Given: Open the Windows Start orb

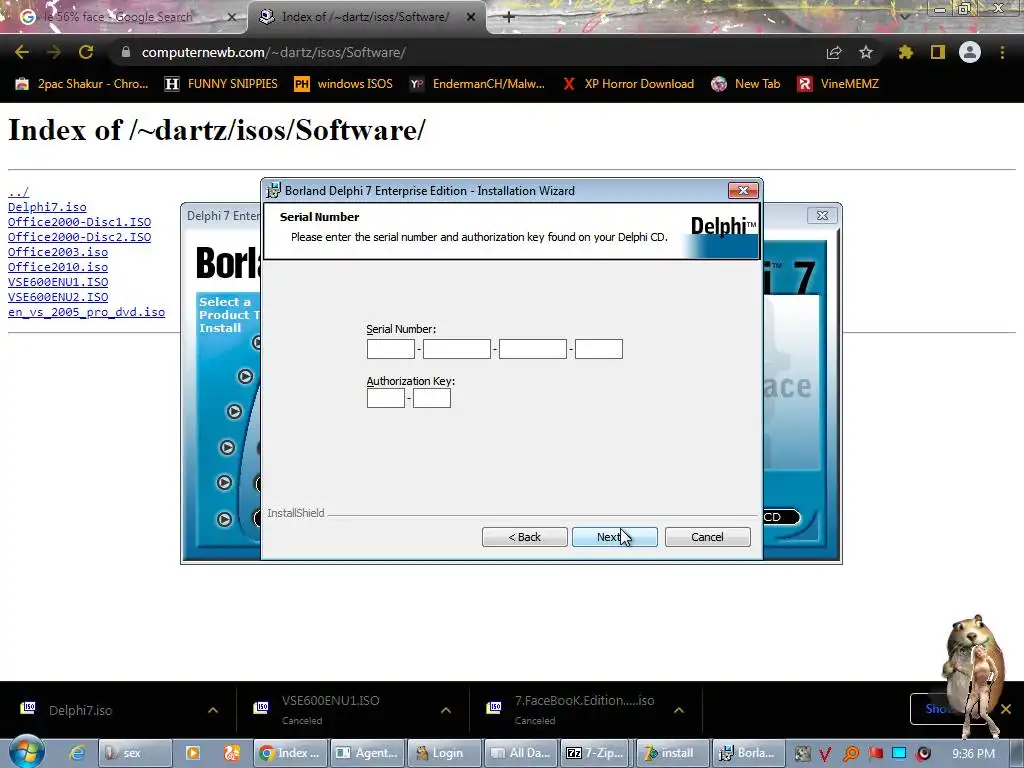Looking at the screenshot, I should pyautogui.click(x=26, y=752).
